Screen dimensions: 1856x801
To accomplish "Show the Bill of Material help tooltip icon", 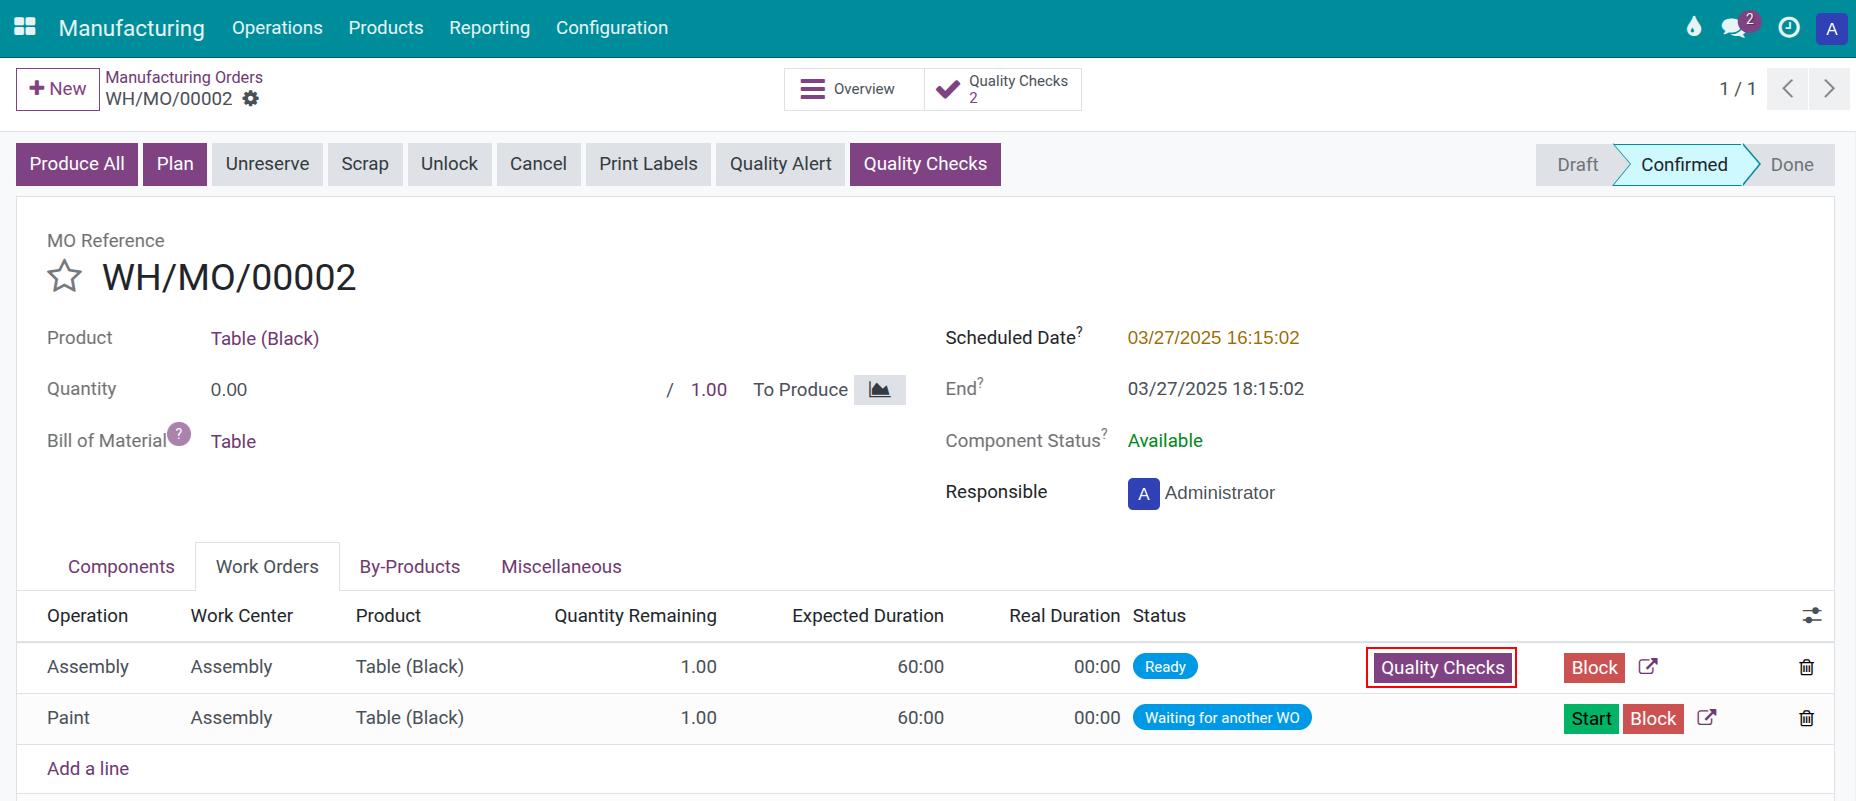I will click(x=179, y=434).
